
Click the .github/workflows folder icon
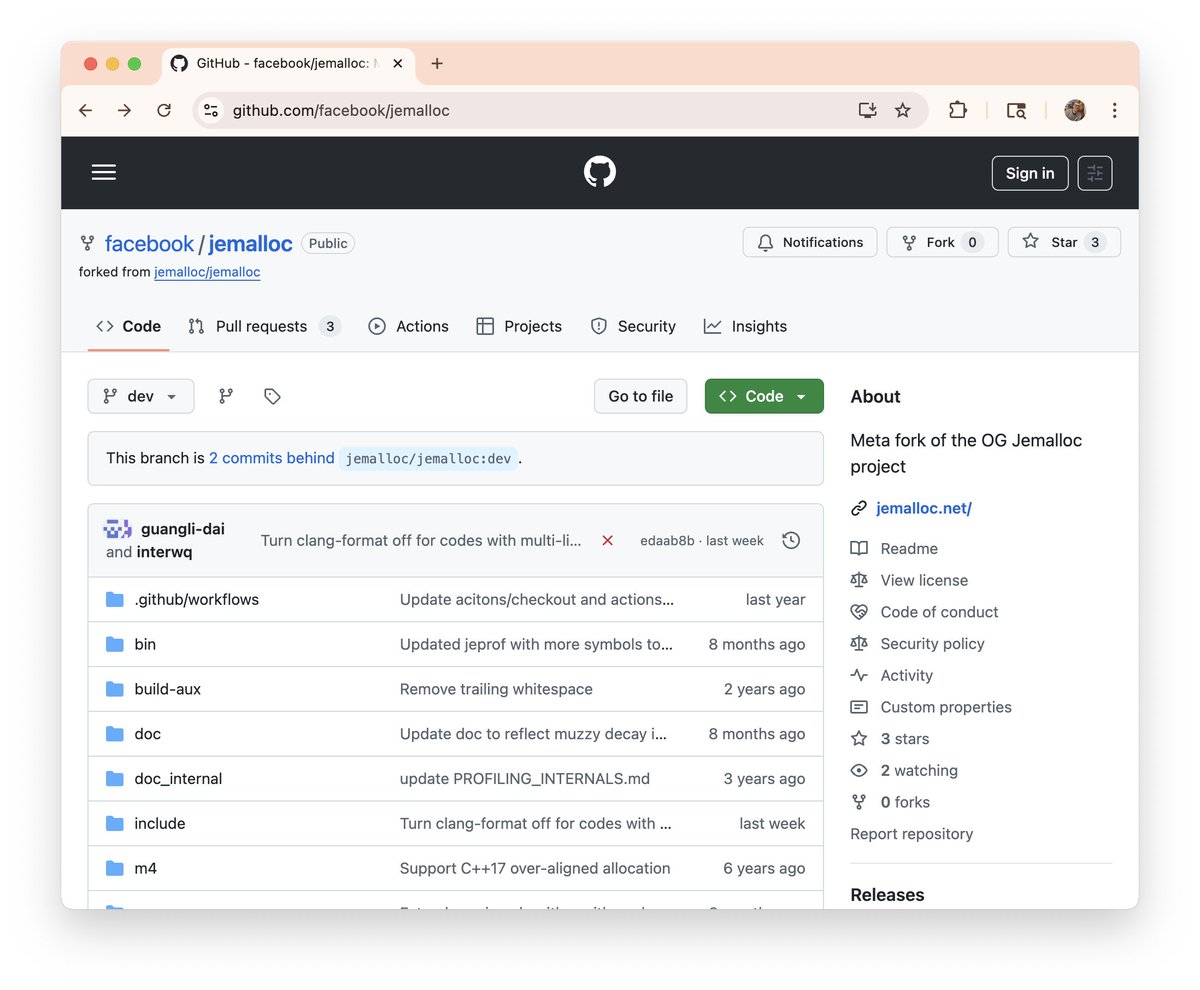(114, 599)
